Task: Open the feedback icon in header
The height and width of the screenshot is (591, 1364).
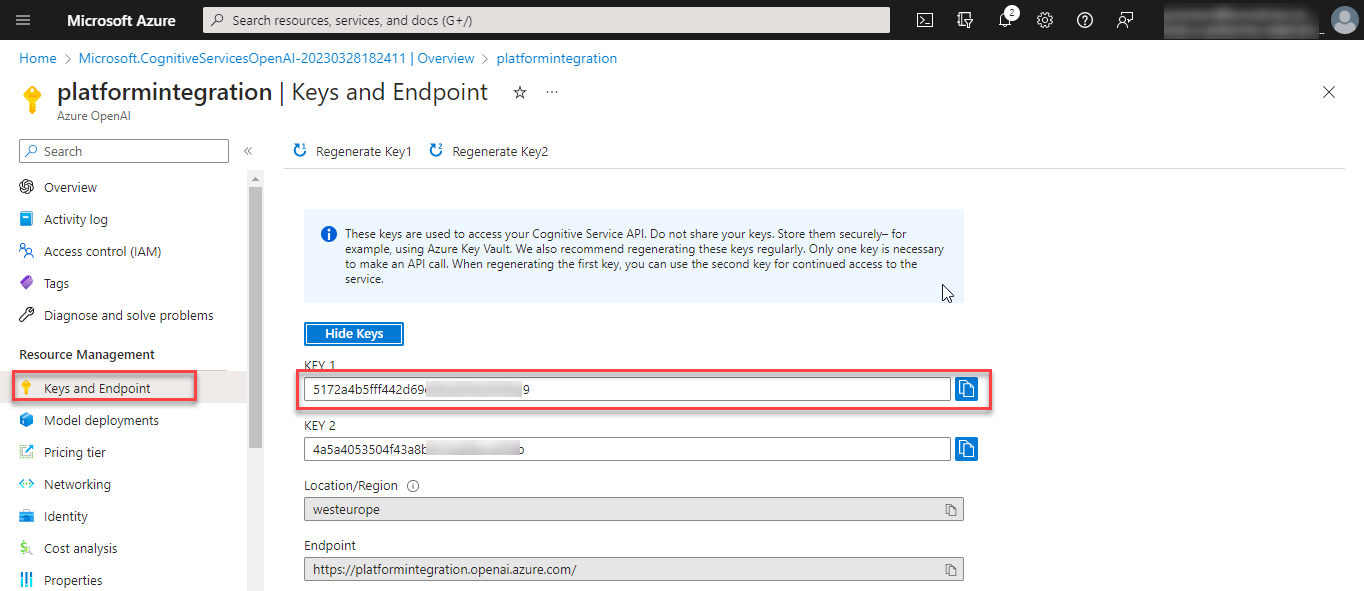Action: tap(1125, 20)
